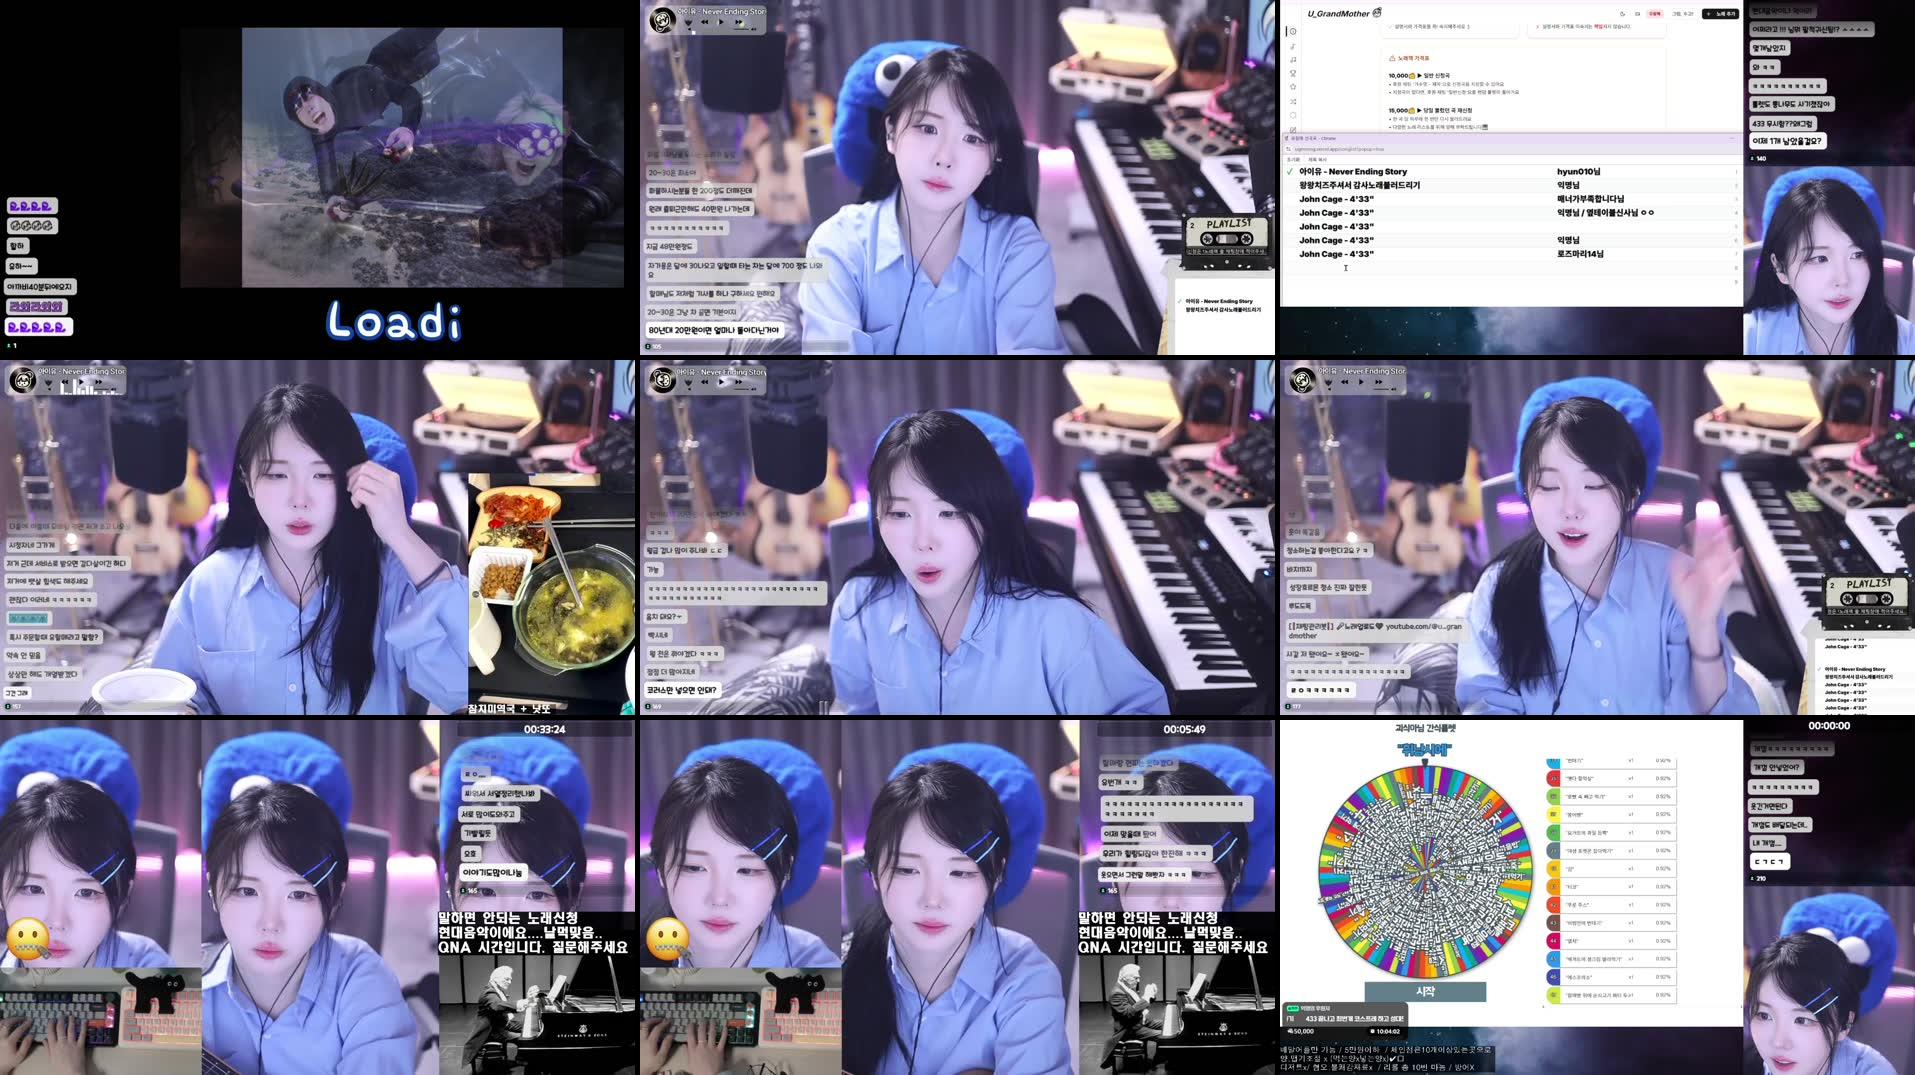Check the Never Ending Story item in the playlist widget

point(1180,301)
